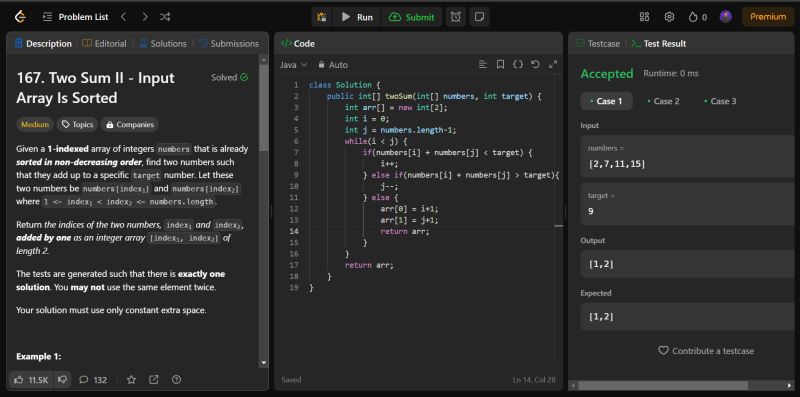Open the 132 comments
Image resolution: width=800 pixels, height=397 pixels.
point(93,380)
